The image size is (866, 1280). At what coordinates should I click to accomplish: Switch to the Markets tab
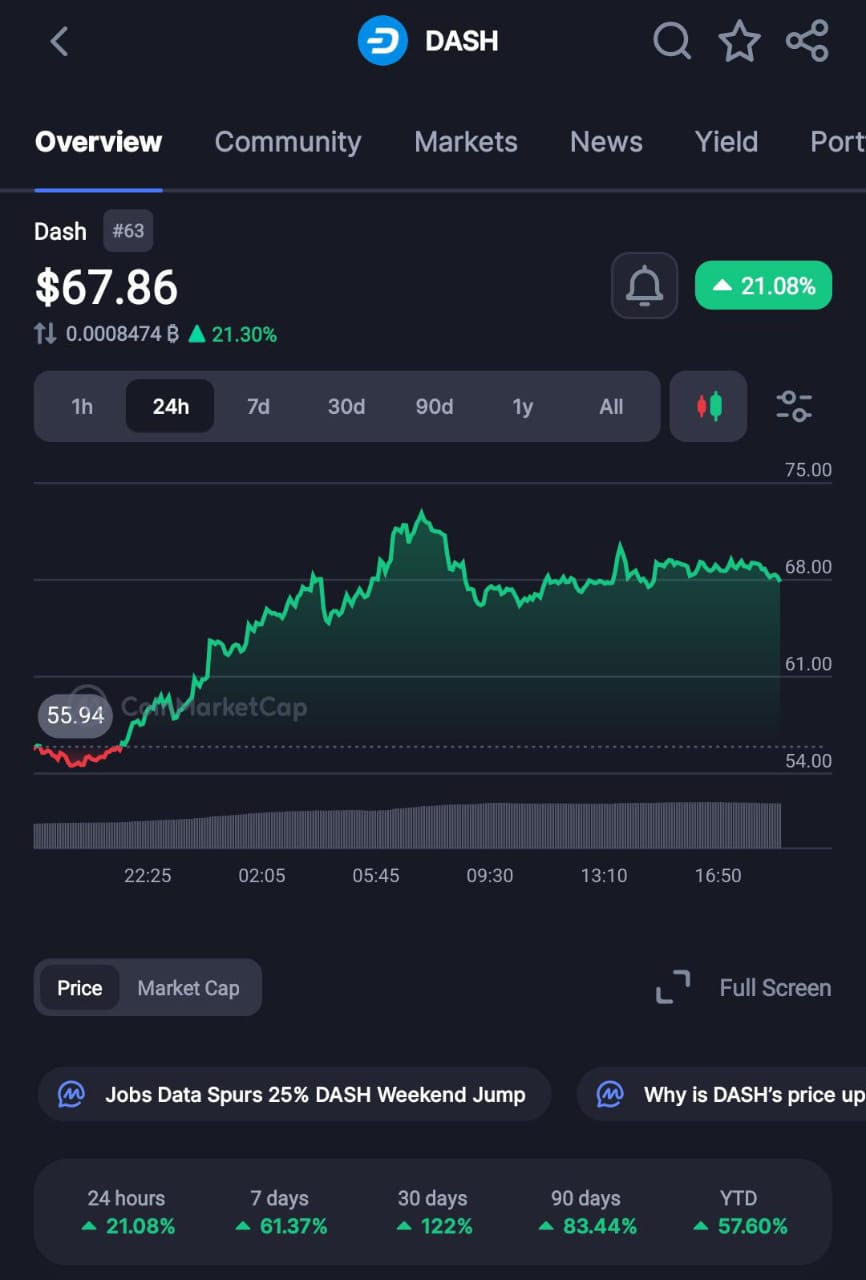pyautogui.click(x=466, y=142)
